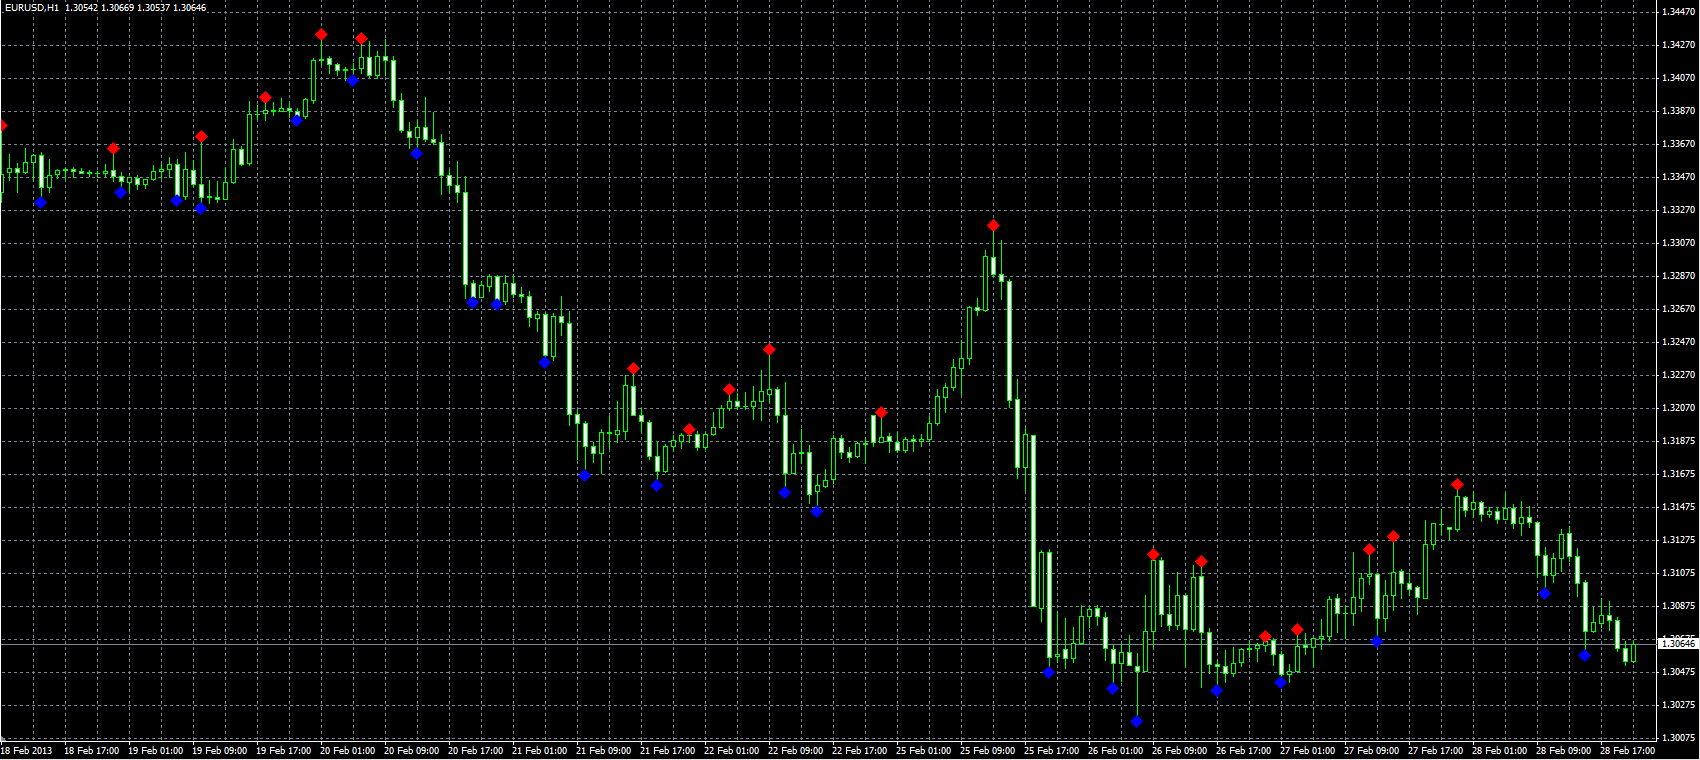Click the 28 Feb 17:00 time label
1700x760 pixels.
[x=1627, y=751]
